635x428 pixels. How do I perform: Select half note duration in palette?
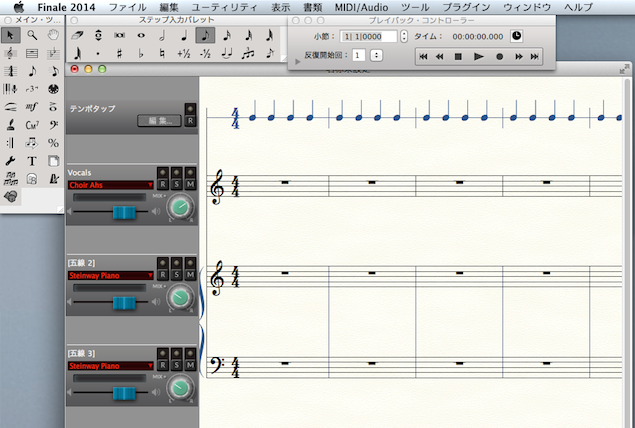click(162, 36)
